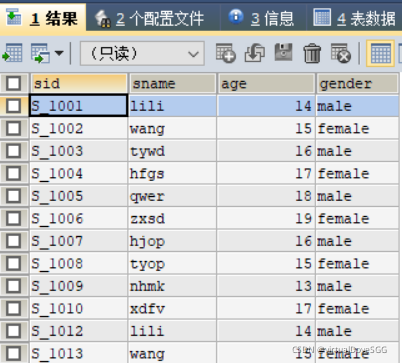Check the row S_1002 checkbox

[x=14, y=128]
